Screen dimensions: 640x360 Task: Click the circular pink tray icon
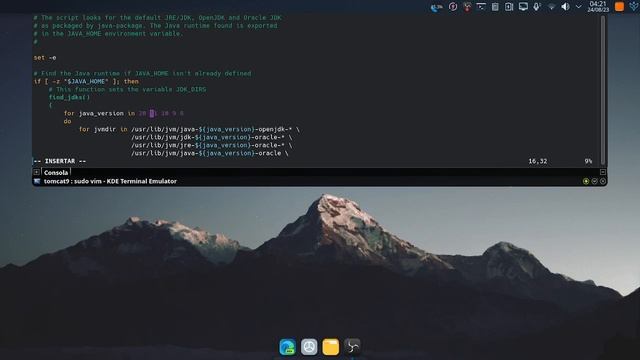453,7
